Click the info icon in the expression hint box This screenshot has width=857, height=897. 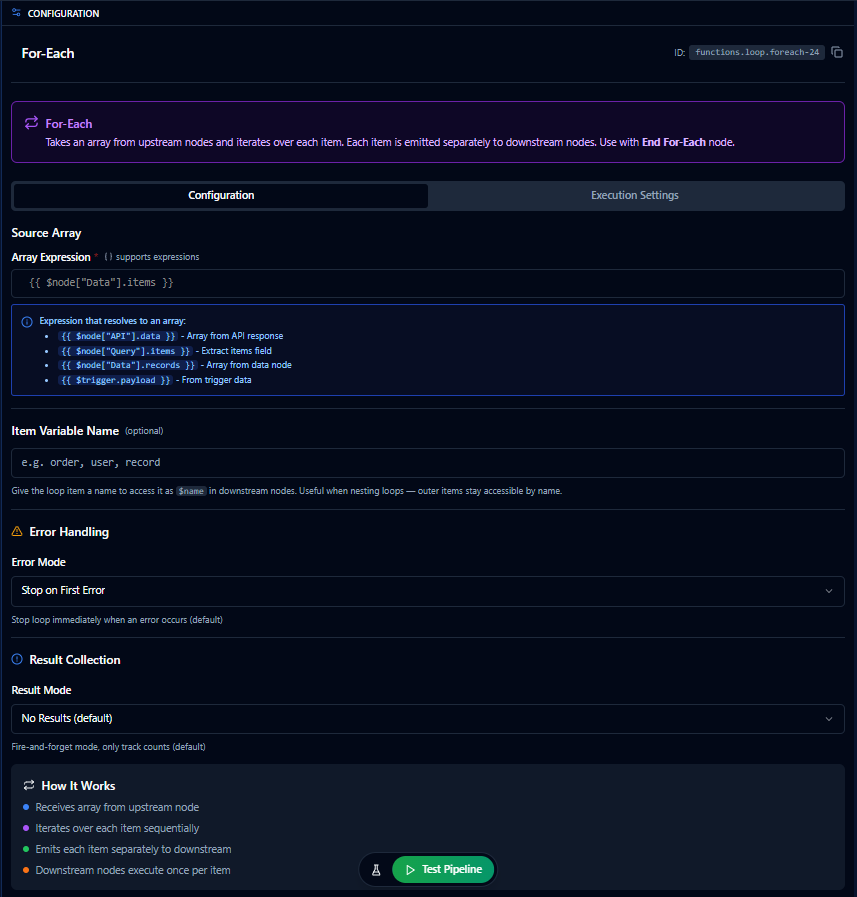point(27,321)
